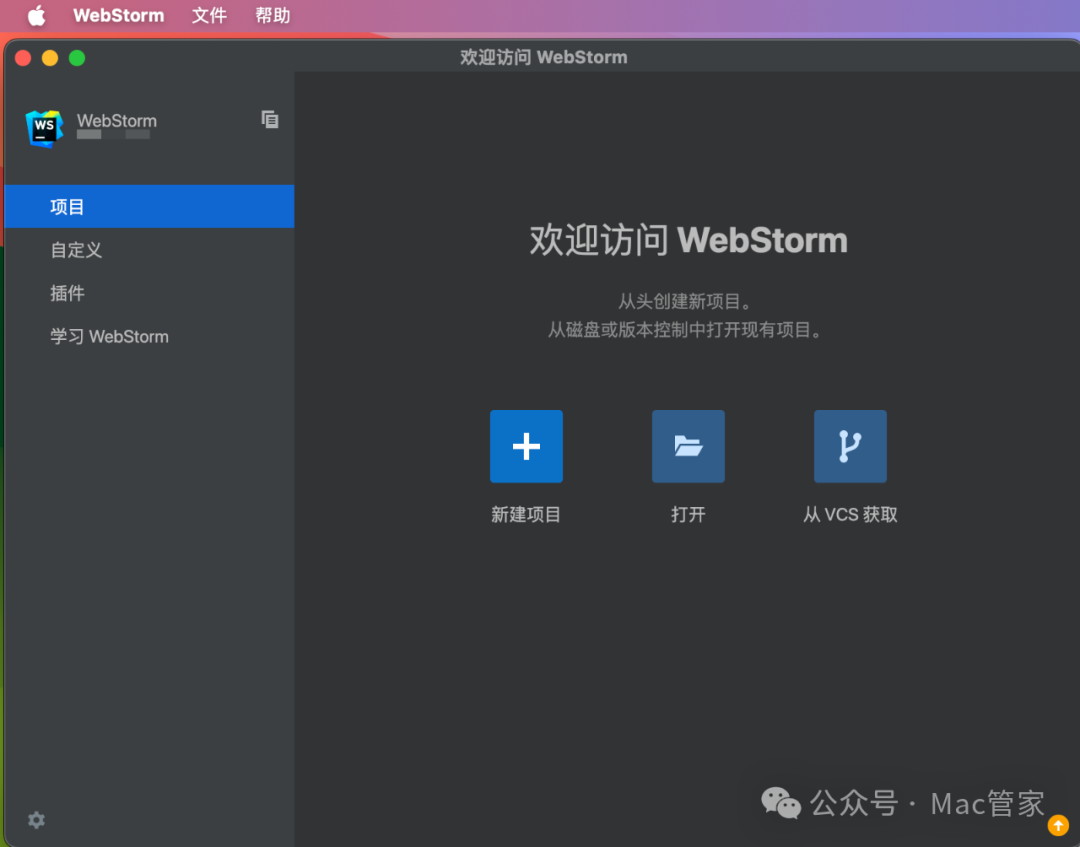Close the welcome window with red button
1080x847 pixels.
[23, 58]
